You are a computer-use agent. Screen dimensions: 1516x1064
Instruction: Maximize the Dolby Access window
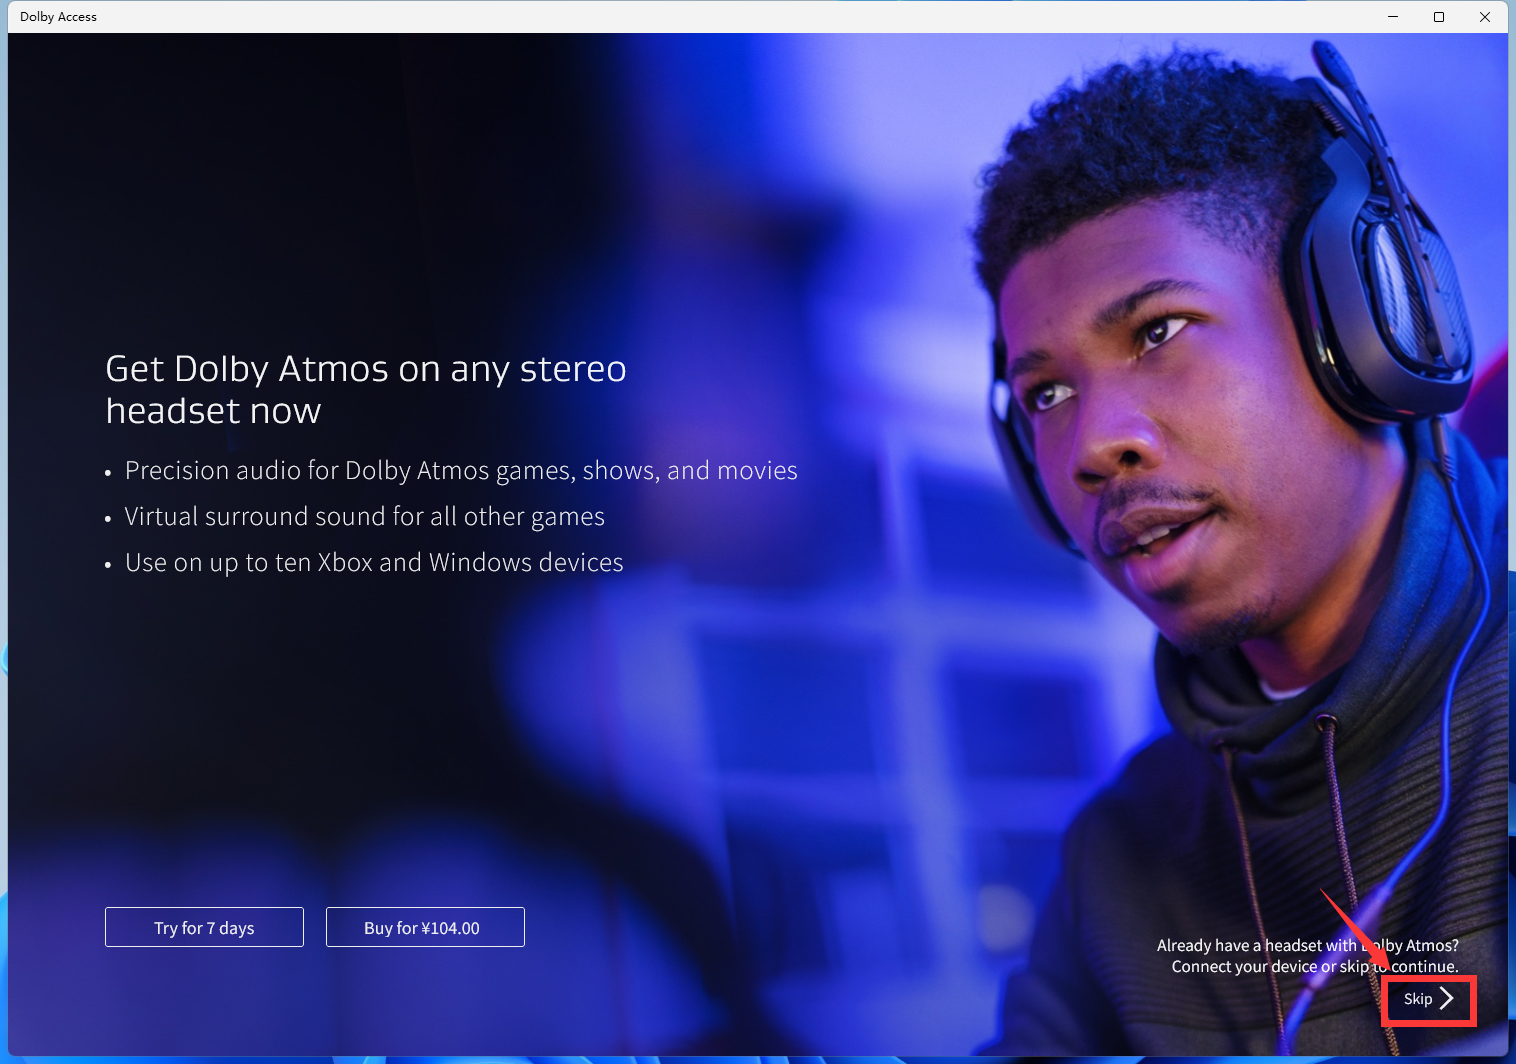[x=1439, y=17]
